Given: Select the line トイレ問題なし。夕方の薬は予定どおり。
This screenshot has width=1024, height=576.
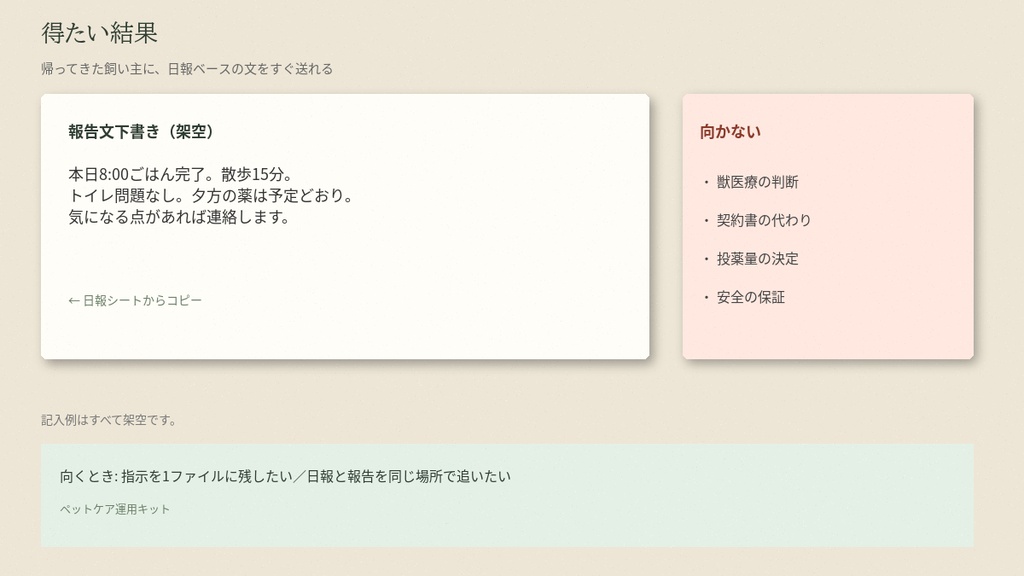Looking at the screenshot, I should [x=211, y=195].
